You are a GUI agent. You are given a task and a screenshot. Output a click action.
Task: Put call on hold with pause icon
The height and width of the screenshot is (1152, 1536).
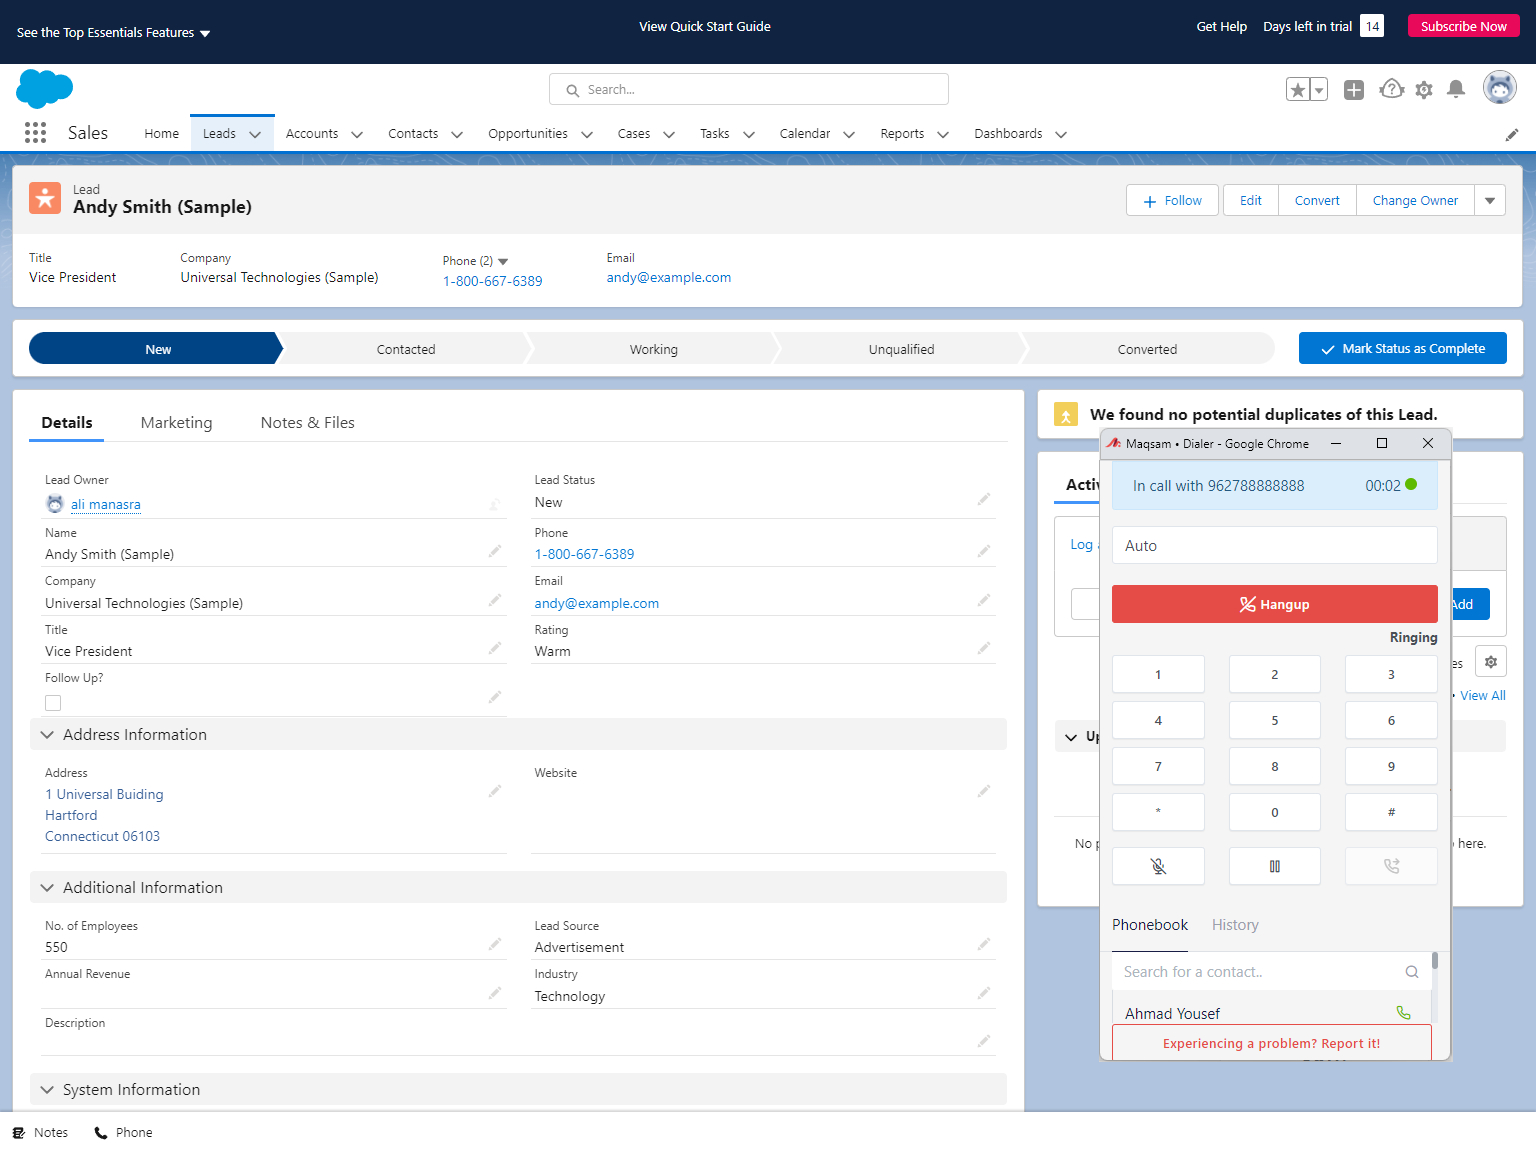[1274, 866]
